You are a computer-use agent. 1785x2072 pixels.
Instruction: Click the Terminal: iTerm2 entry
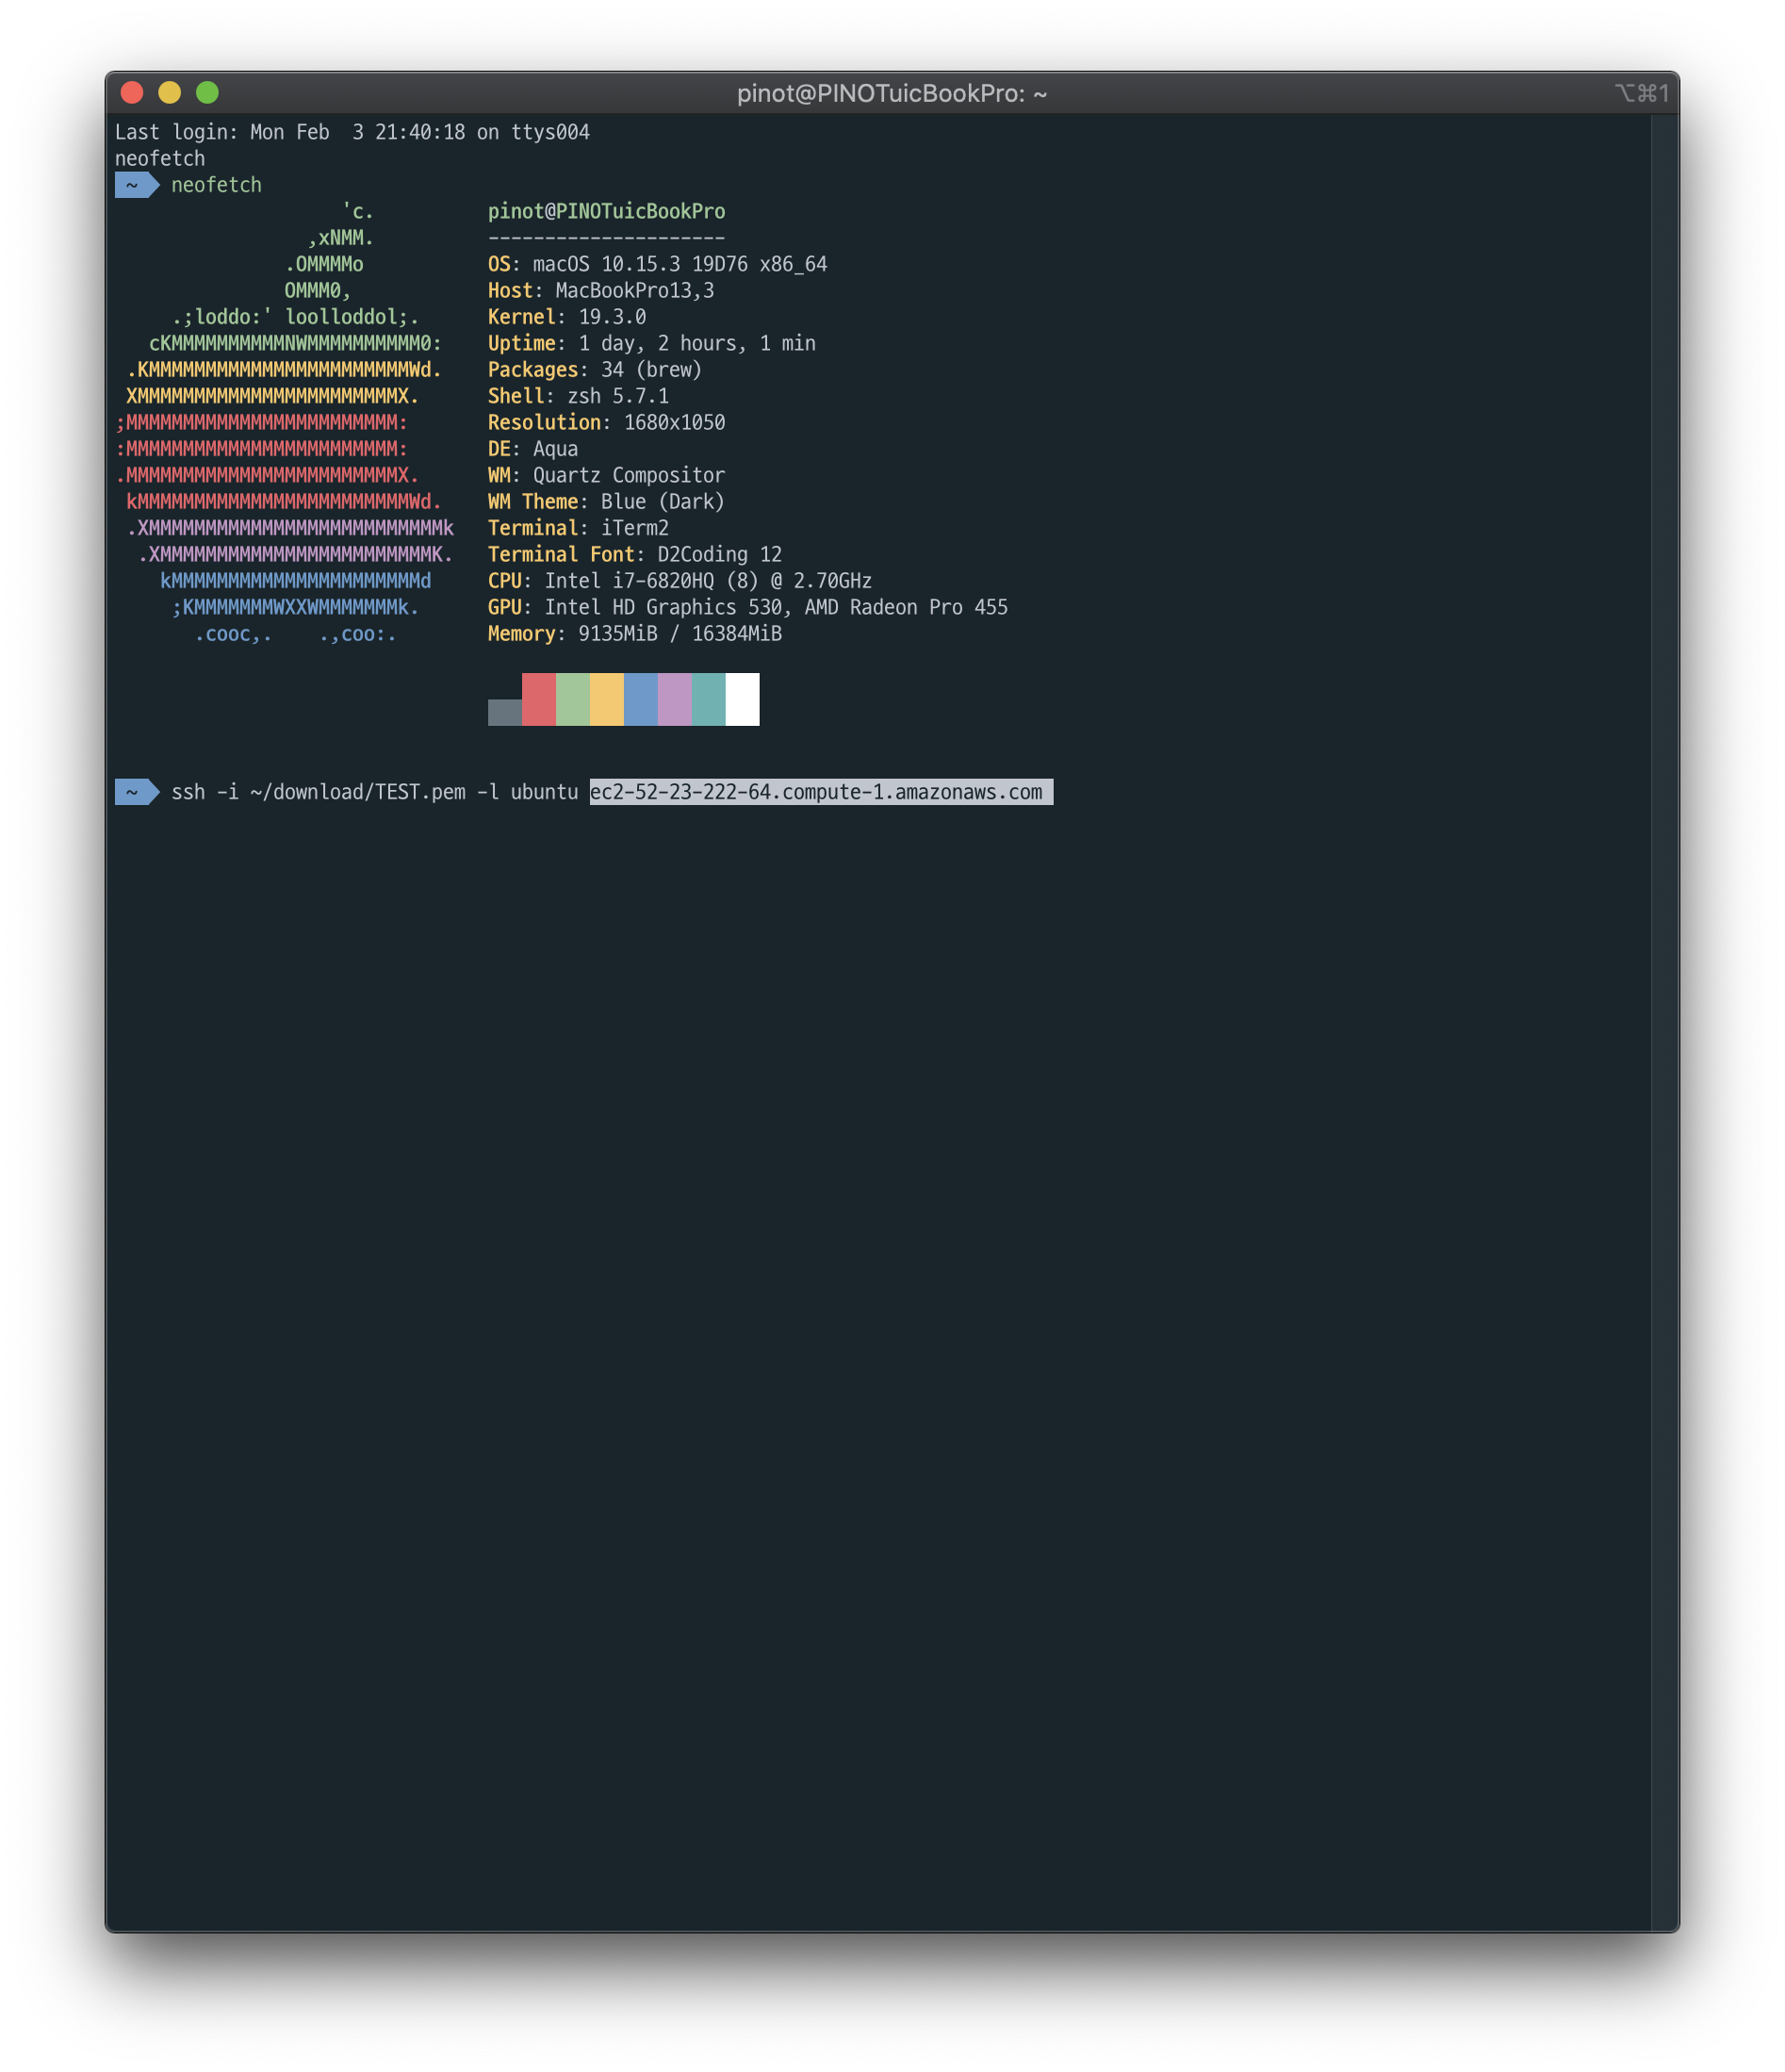click(x=577, y=528)
